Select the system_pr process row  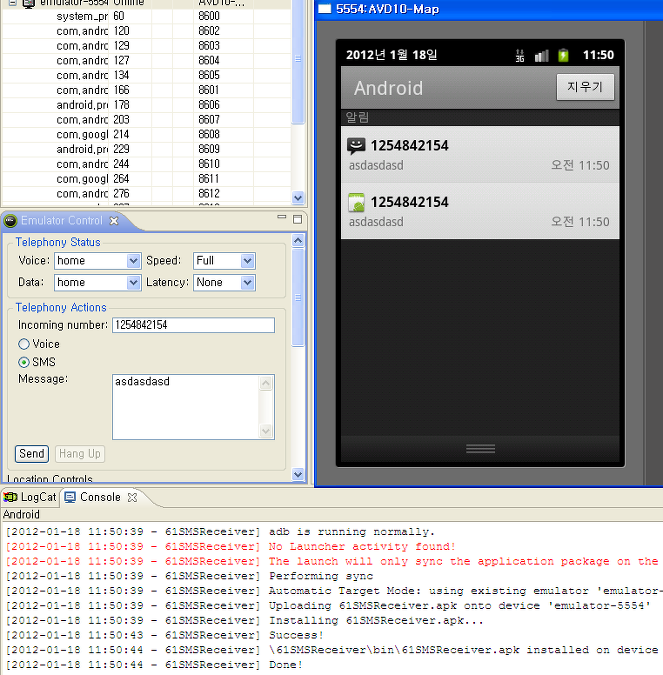(x=146, y=16)
